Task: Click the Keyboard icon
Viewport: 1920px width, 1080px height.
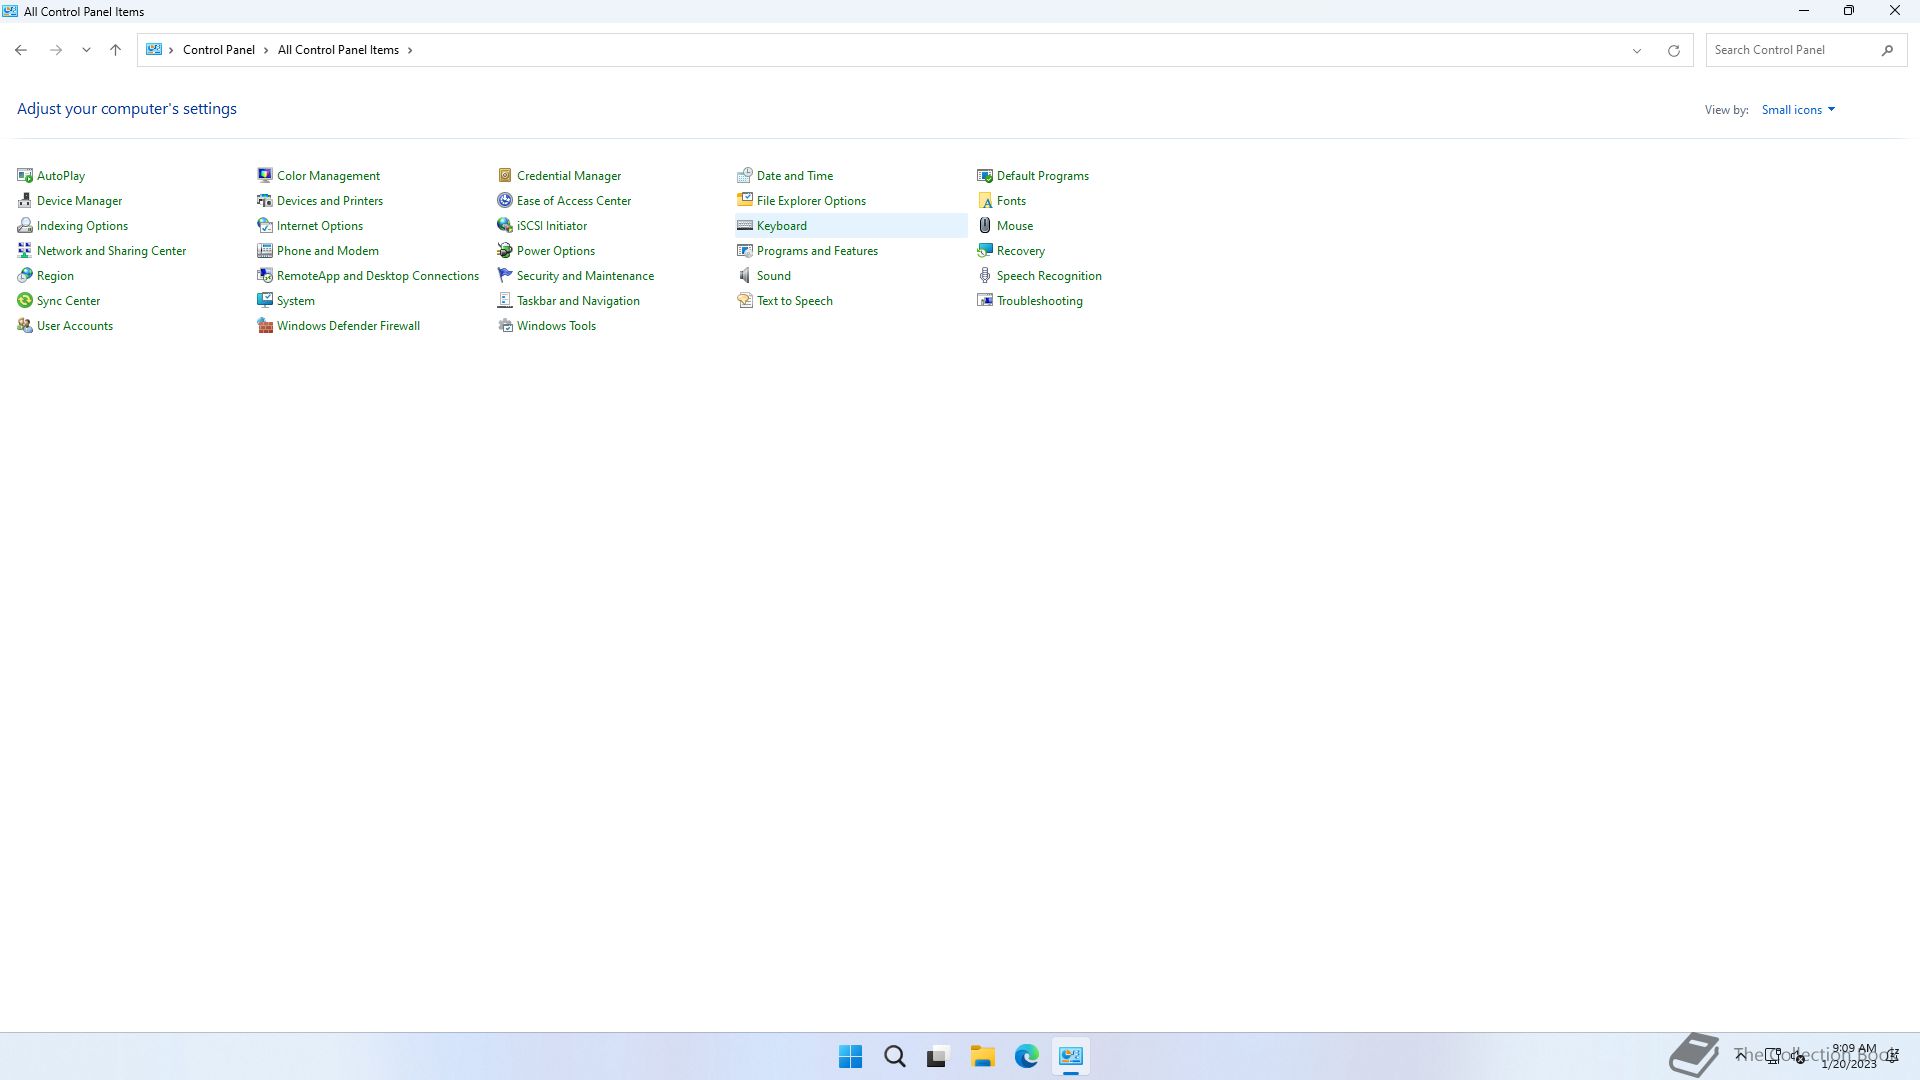Action: click(x=745, y=226)
